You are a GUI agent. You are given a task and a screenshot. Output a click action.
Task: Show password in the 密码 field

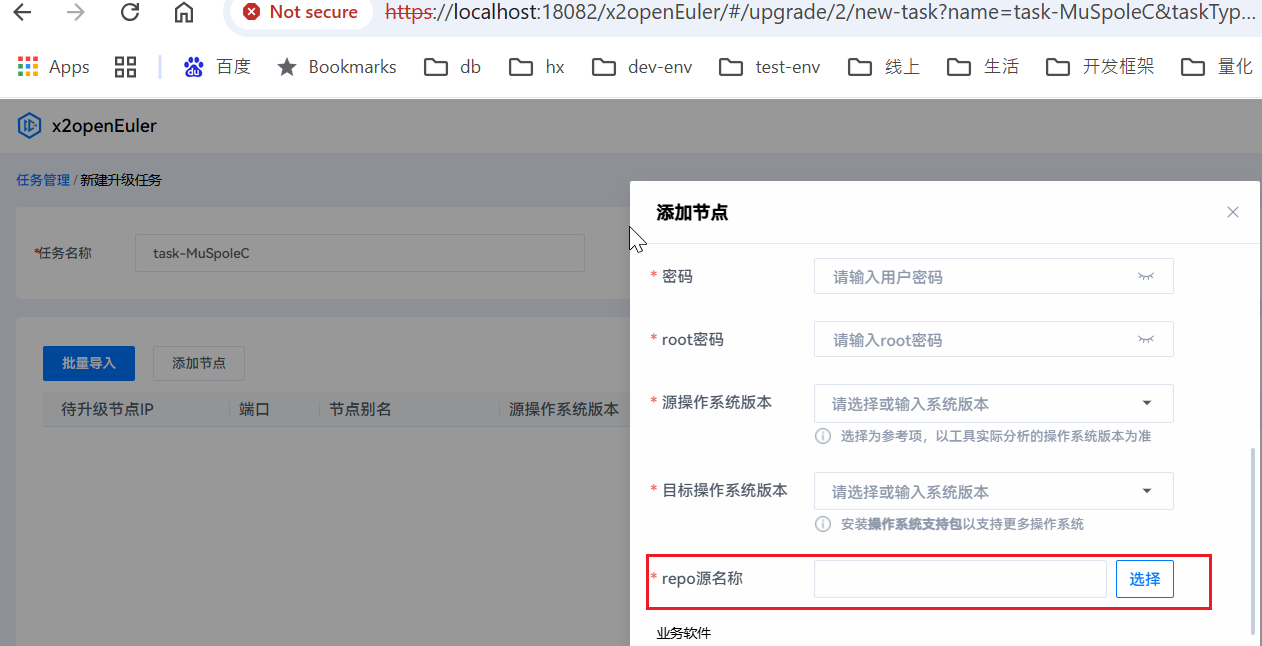tap(1146, 277)
